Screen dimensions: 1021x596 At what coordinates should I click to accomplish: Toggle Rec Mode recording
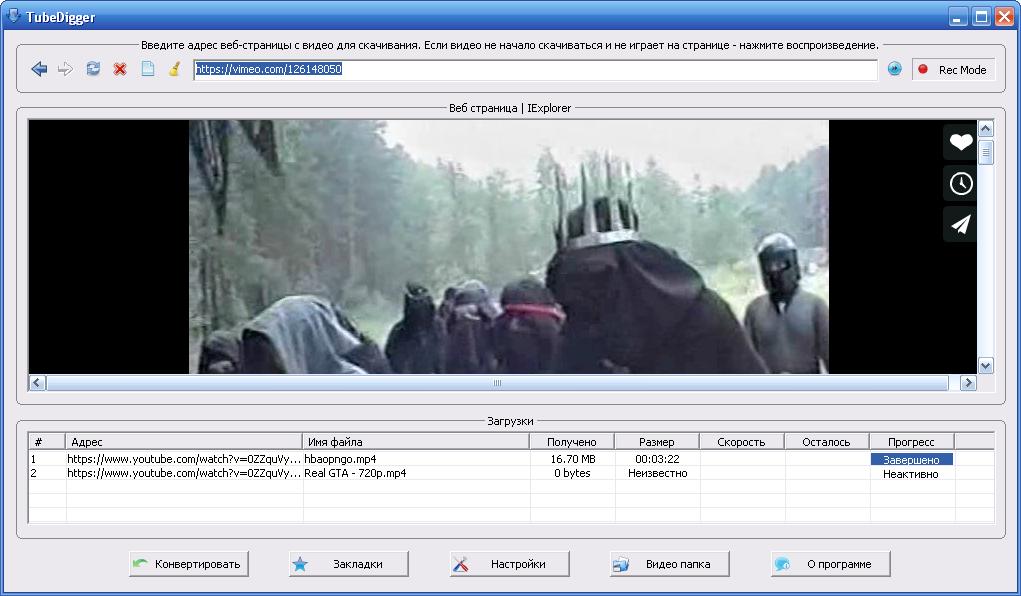click(x=953, y=70)
